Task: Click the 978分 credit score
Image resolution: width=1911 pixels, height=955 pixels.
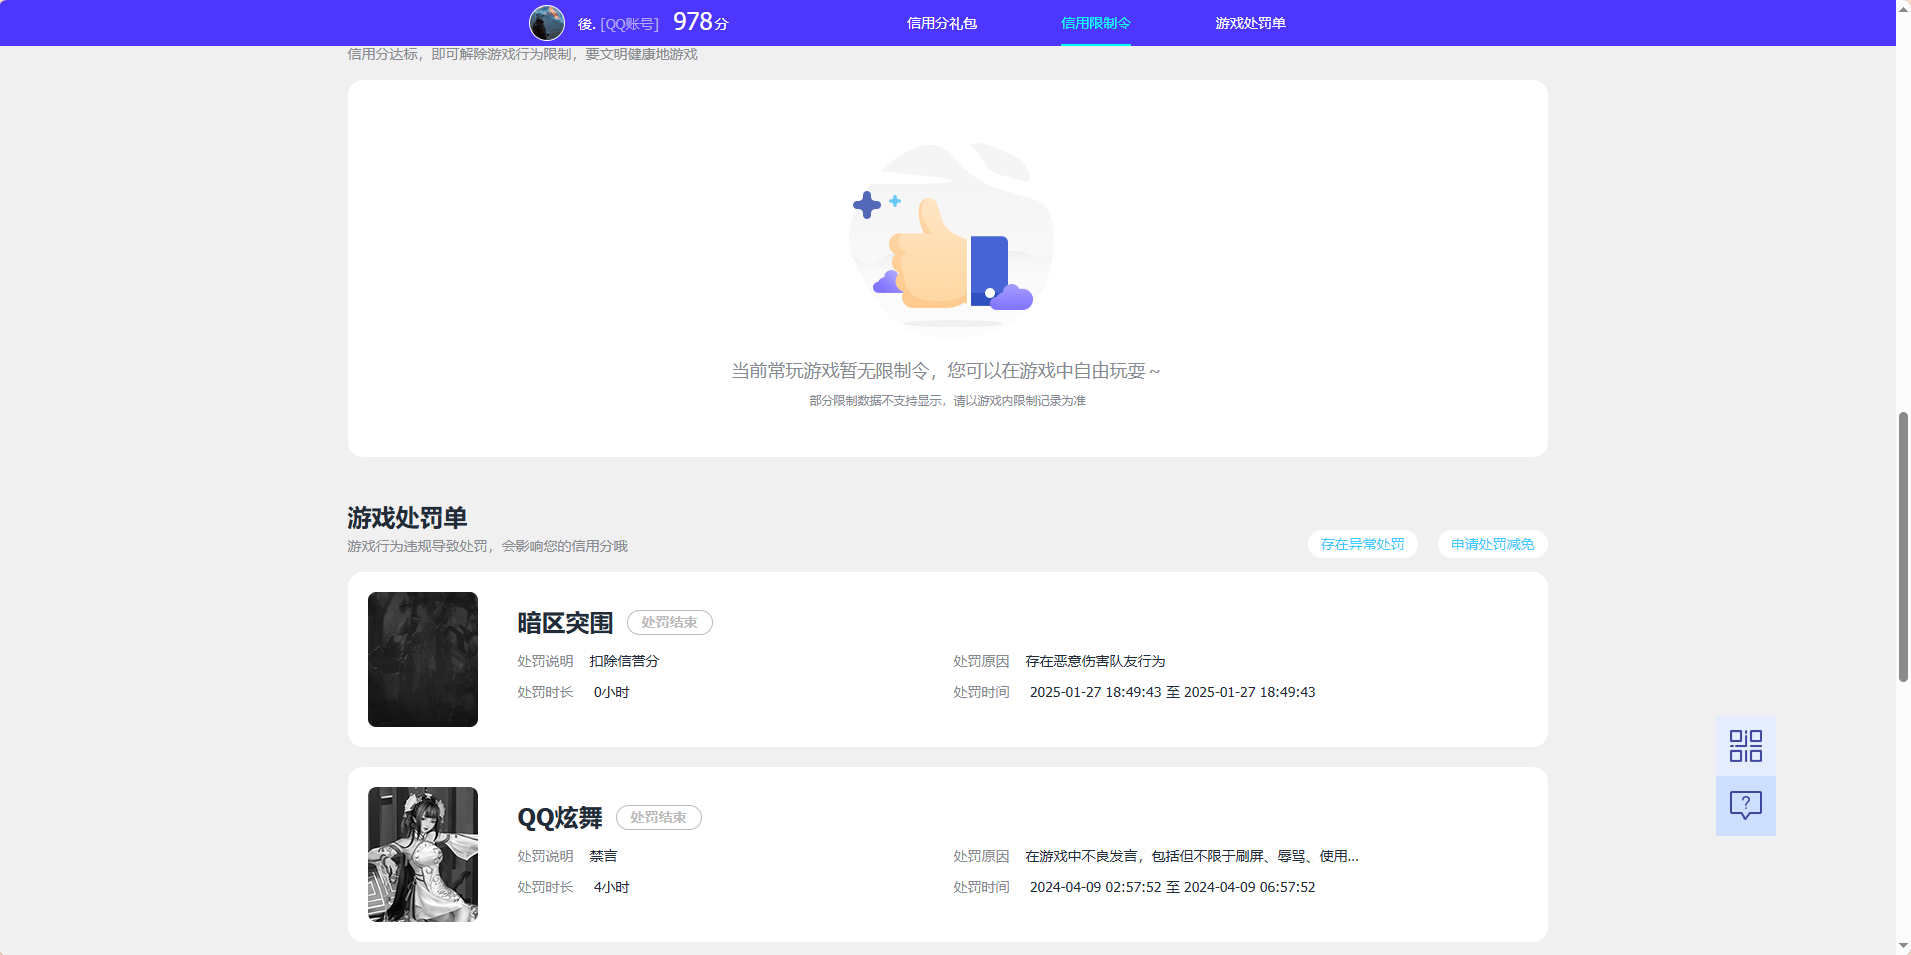Action: point(701,22)
